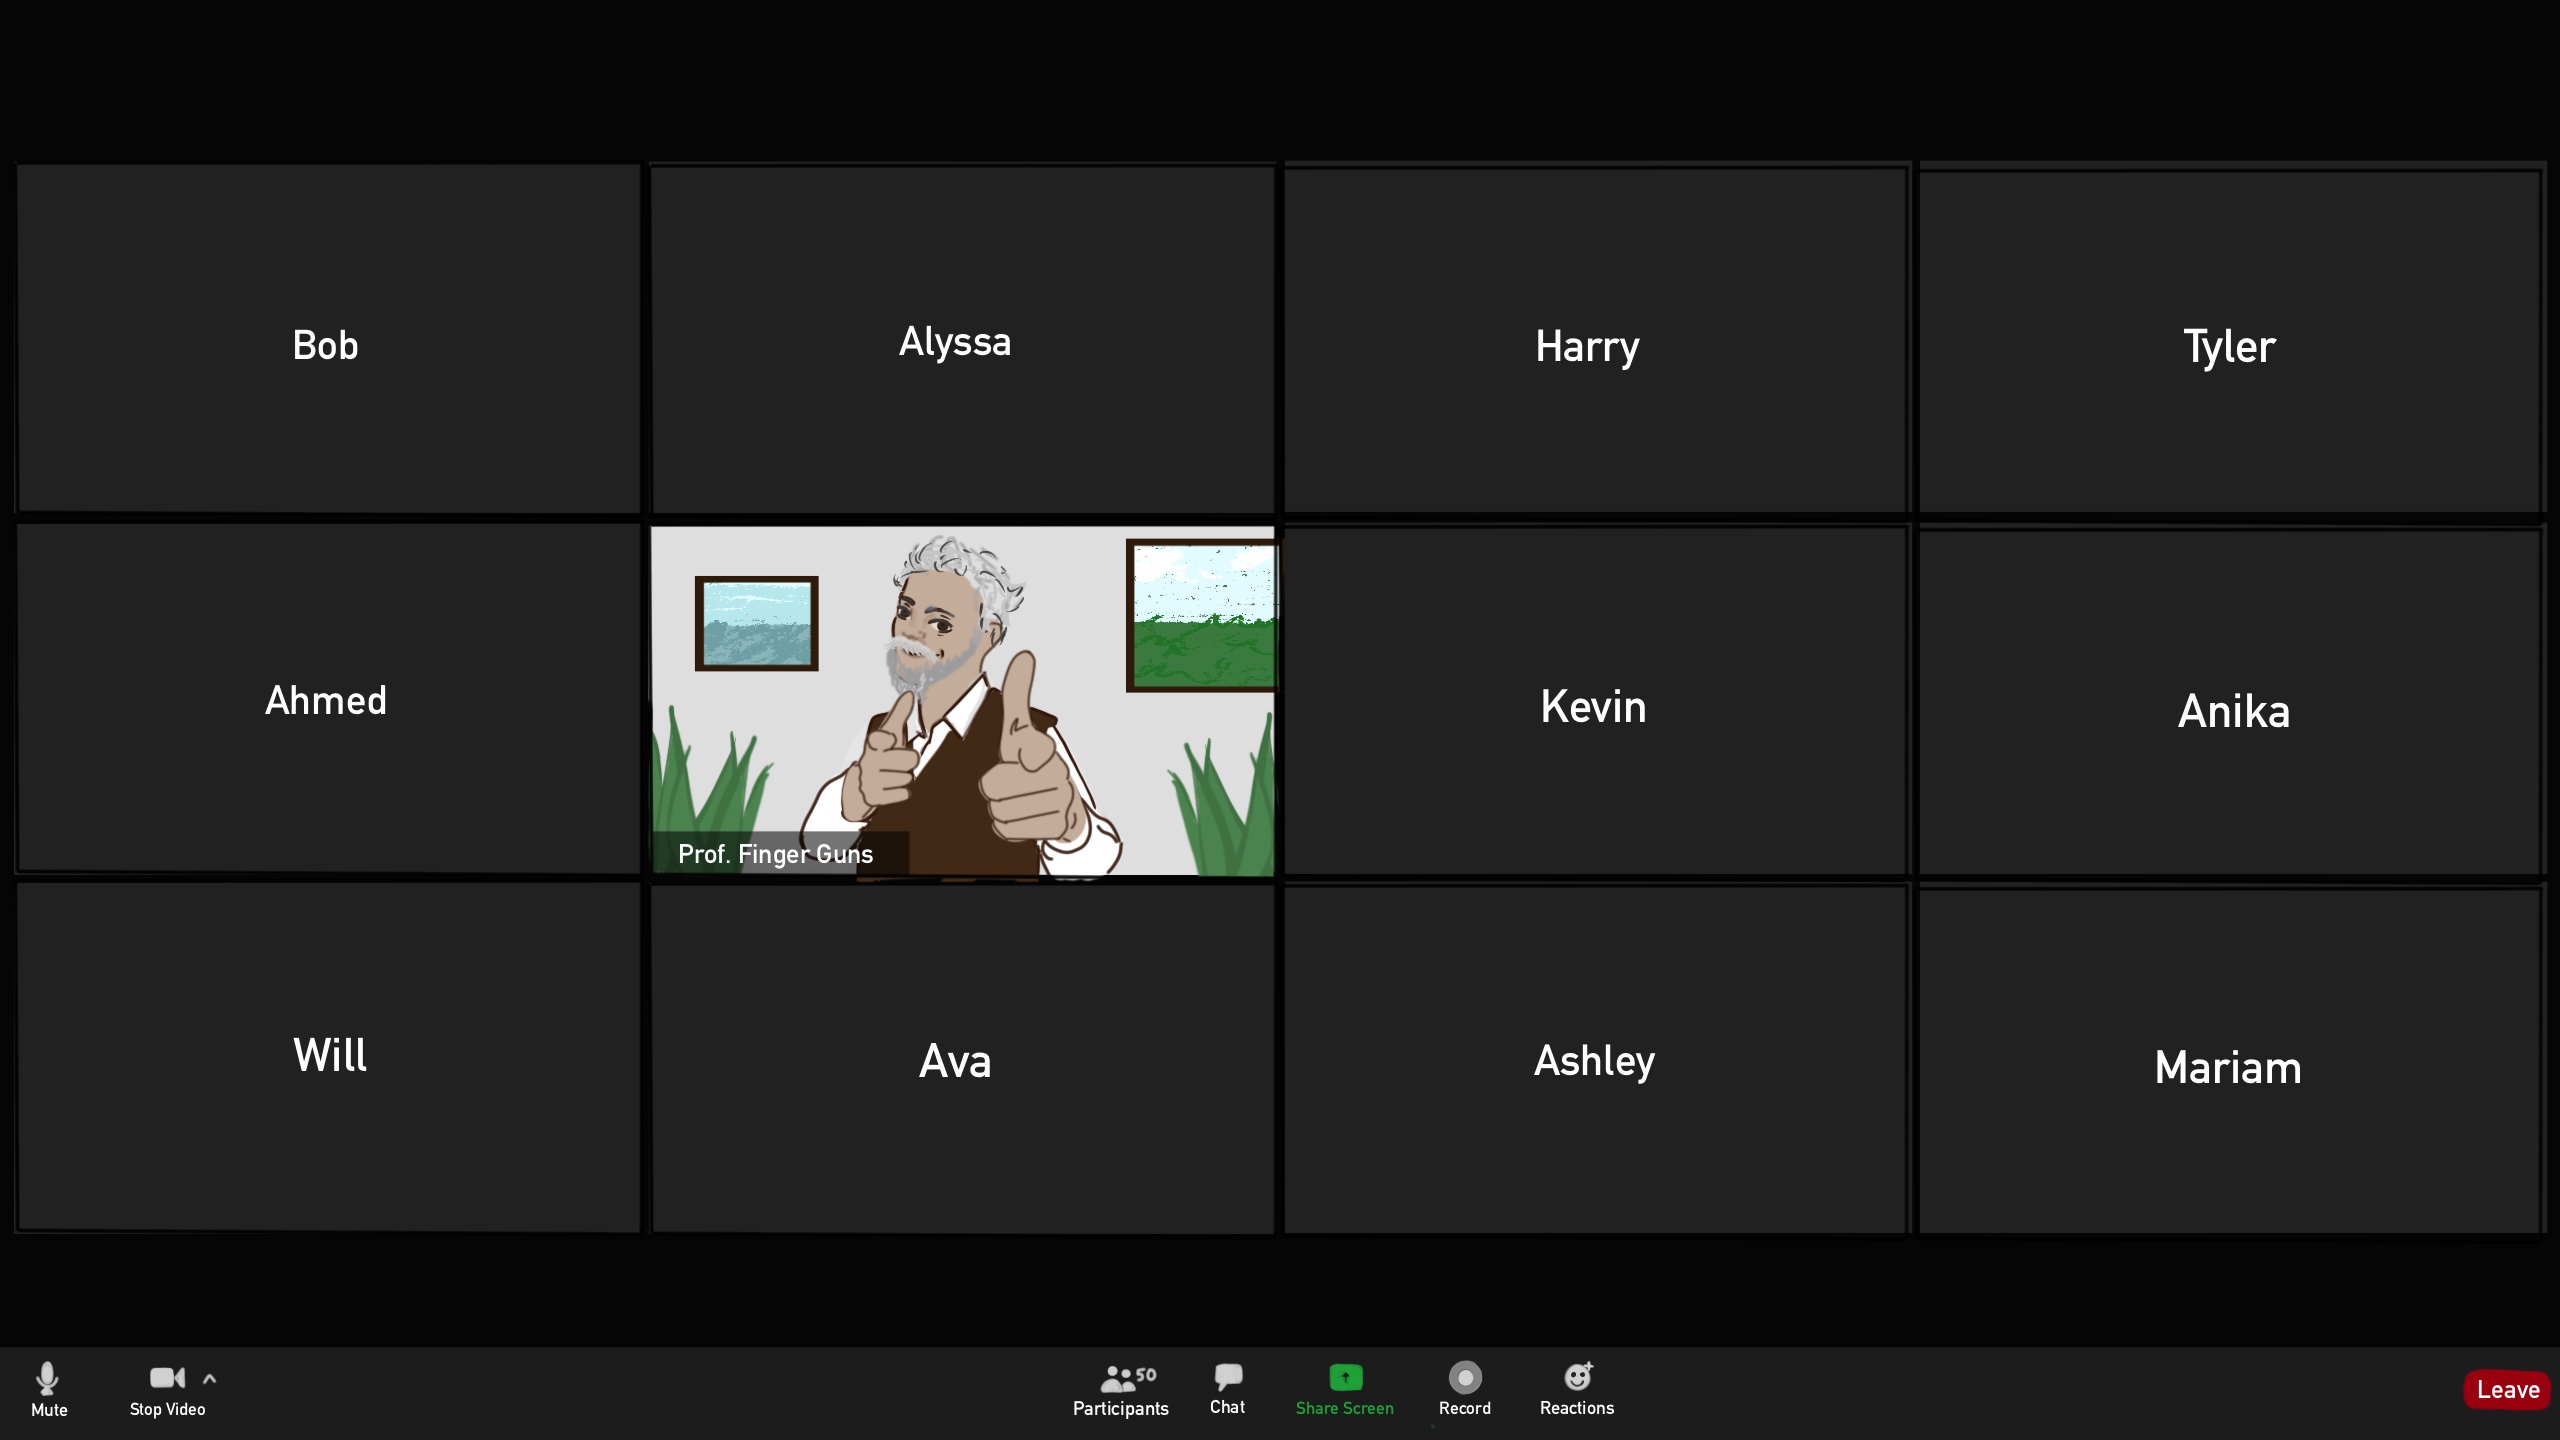
Task: Leave the meeting
Action: tap(2507, 1389)
